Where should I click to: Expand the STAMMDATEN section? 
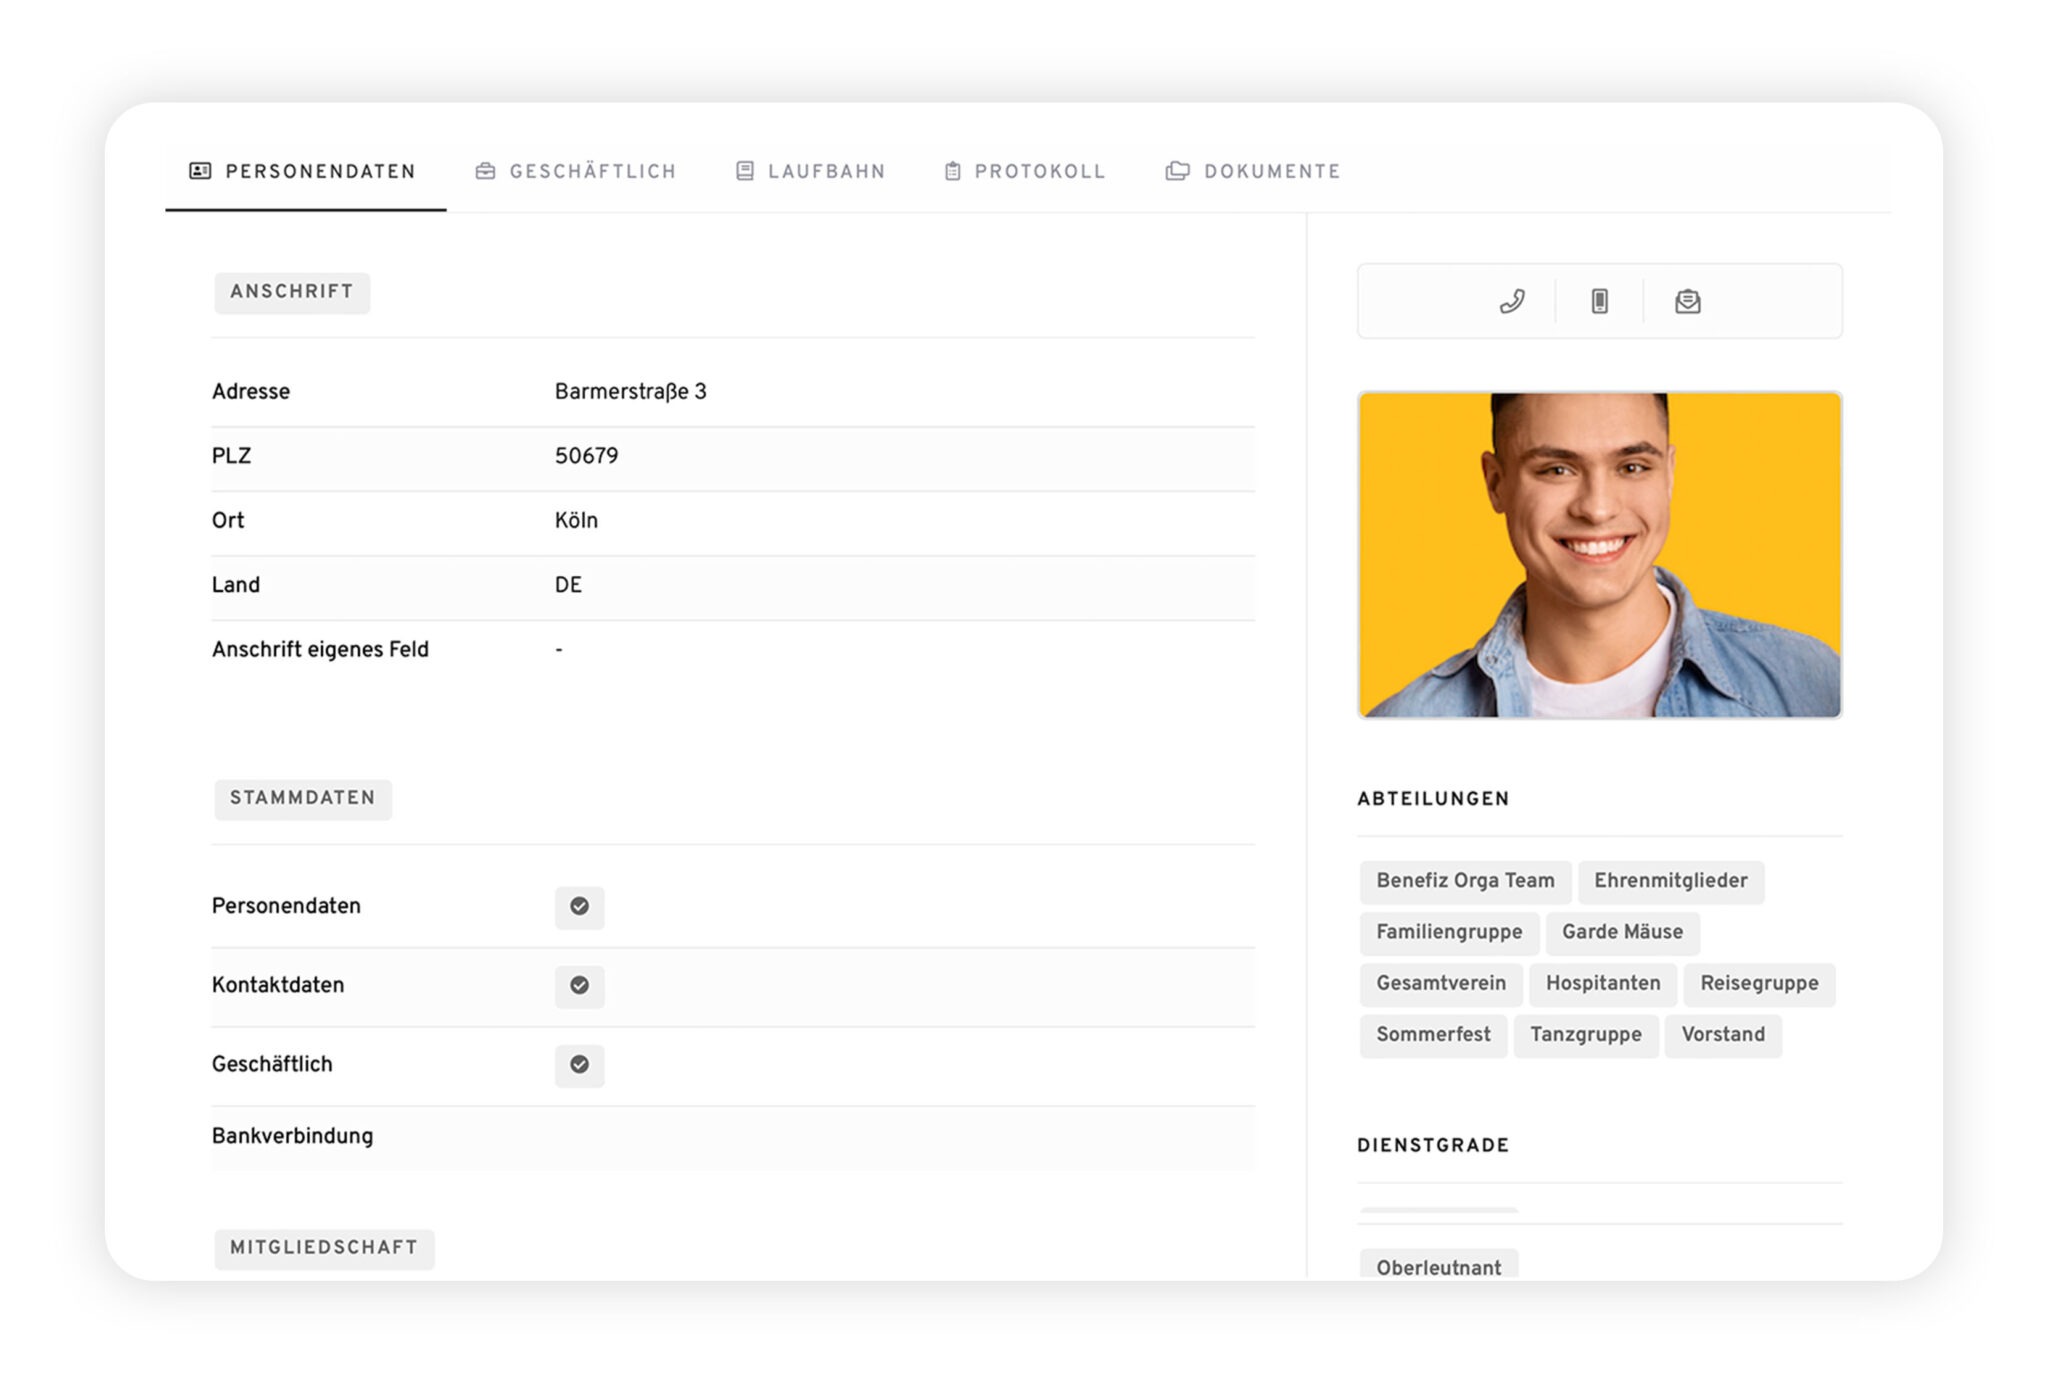[303, 799]
